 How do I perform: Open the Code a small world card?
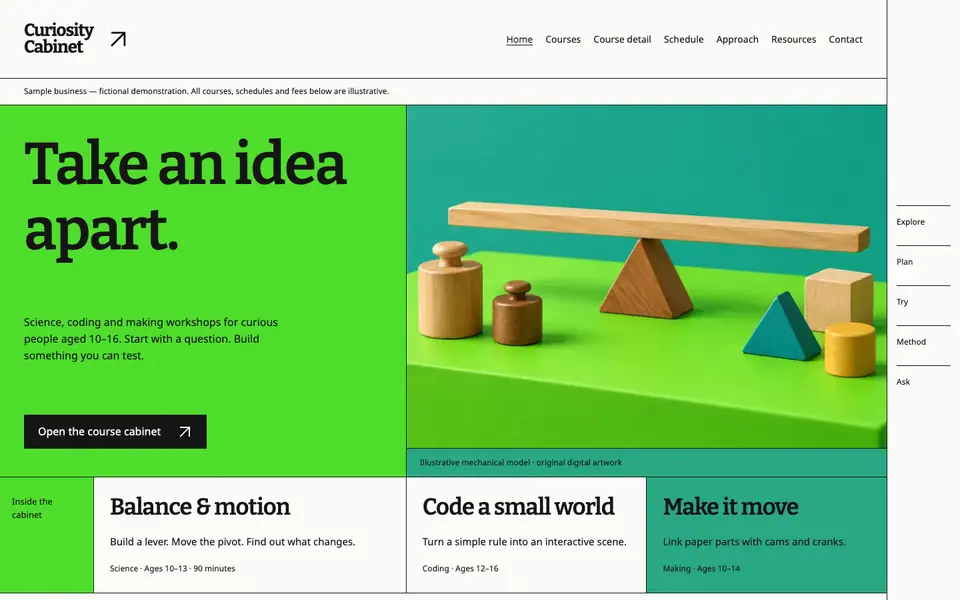point(527,535)
